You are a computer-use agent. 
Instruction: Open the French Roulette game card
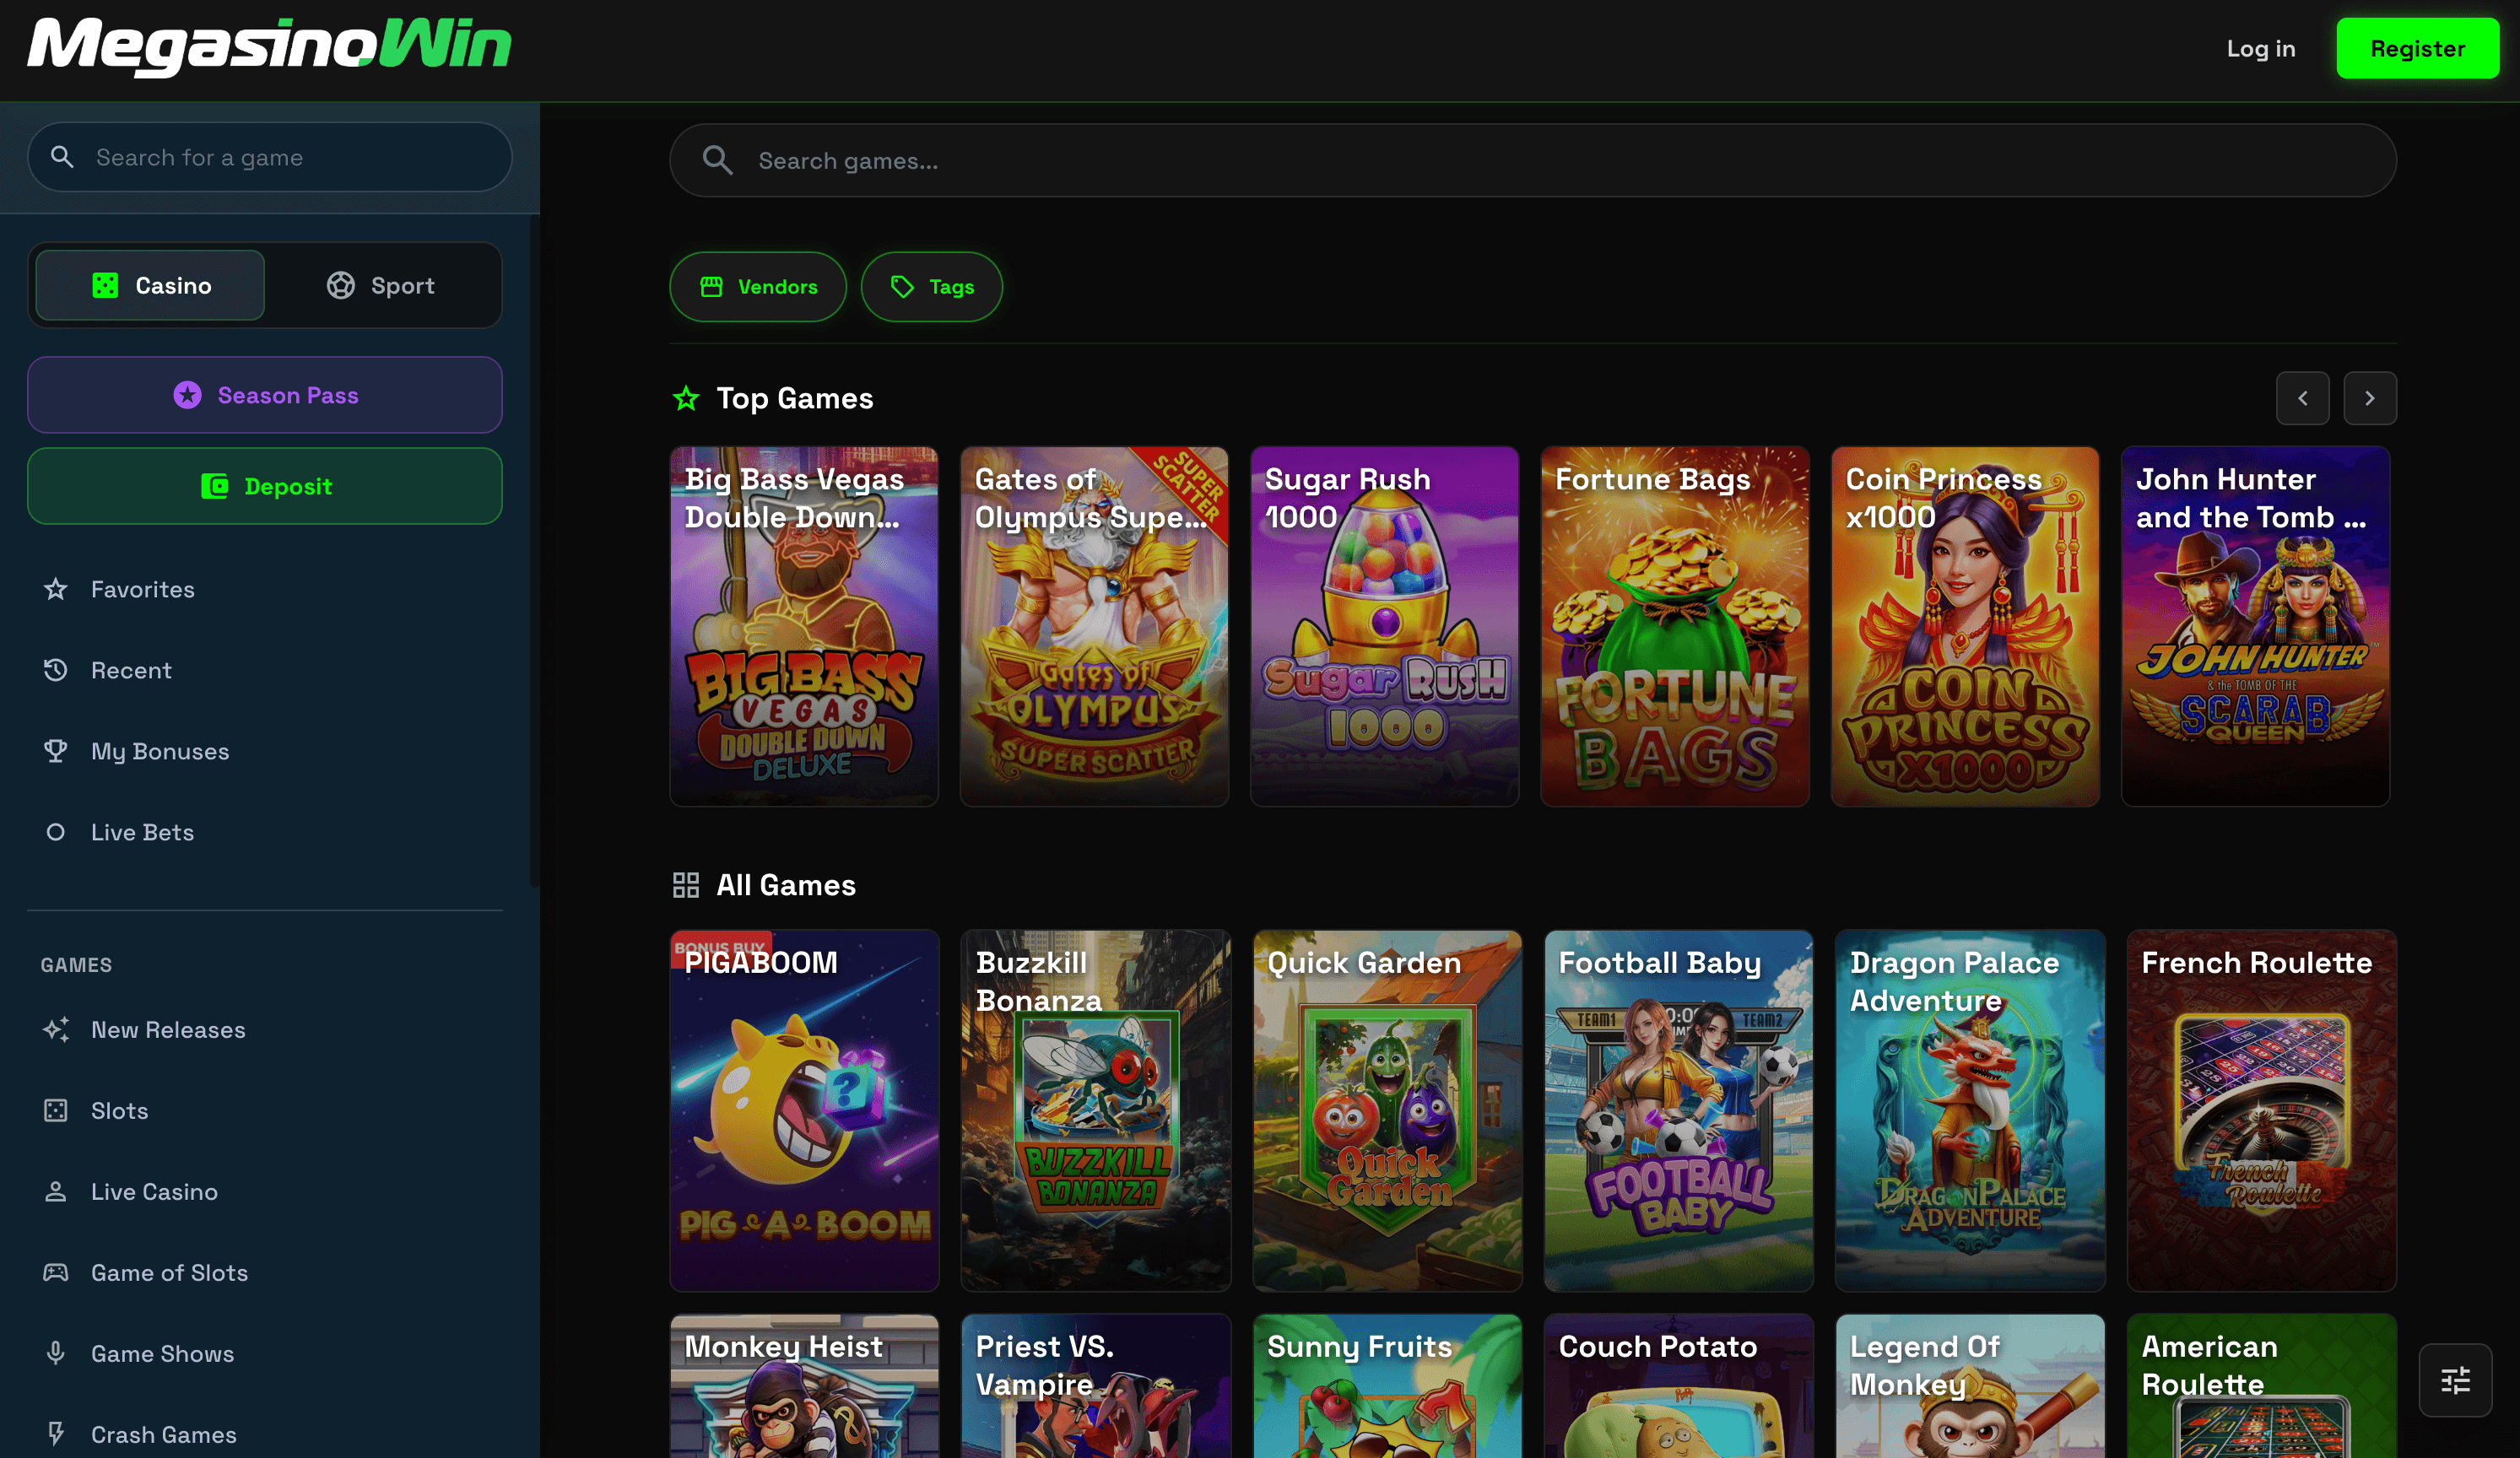[2262, 1110]
